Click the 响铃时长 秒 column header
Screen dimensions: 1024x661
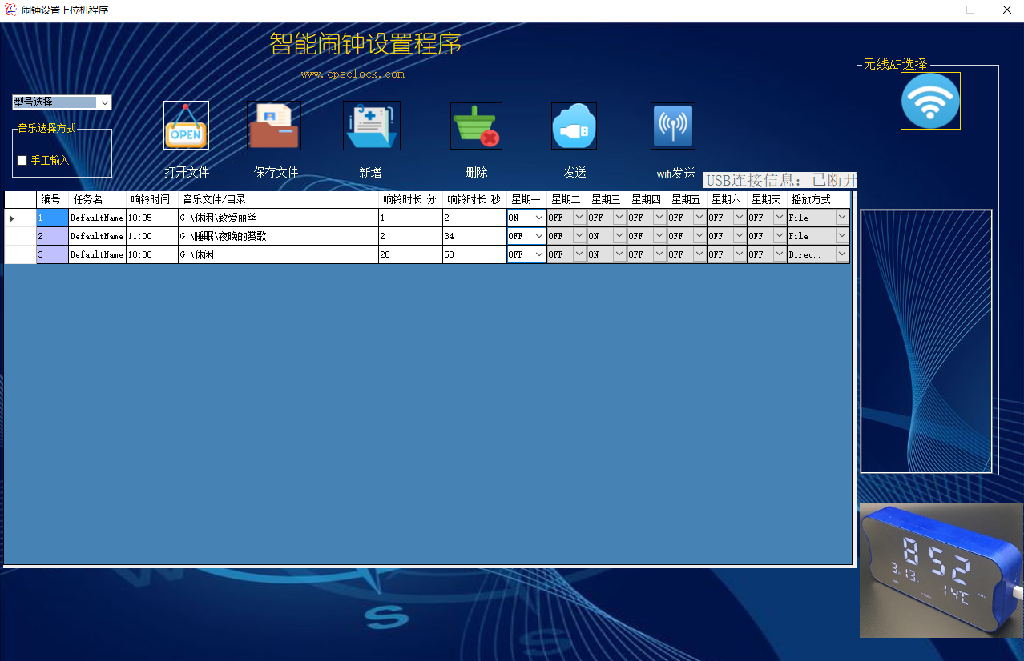[474, 199]
